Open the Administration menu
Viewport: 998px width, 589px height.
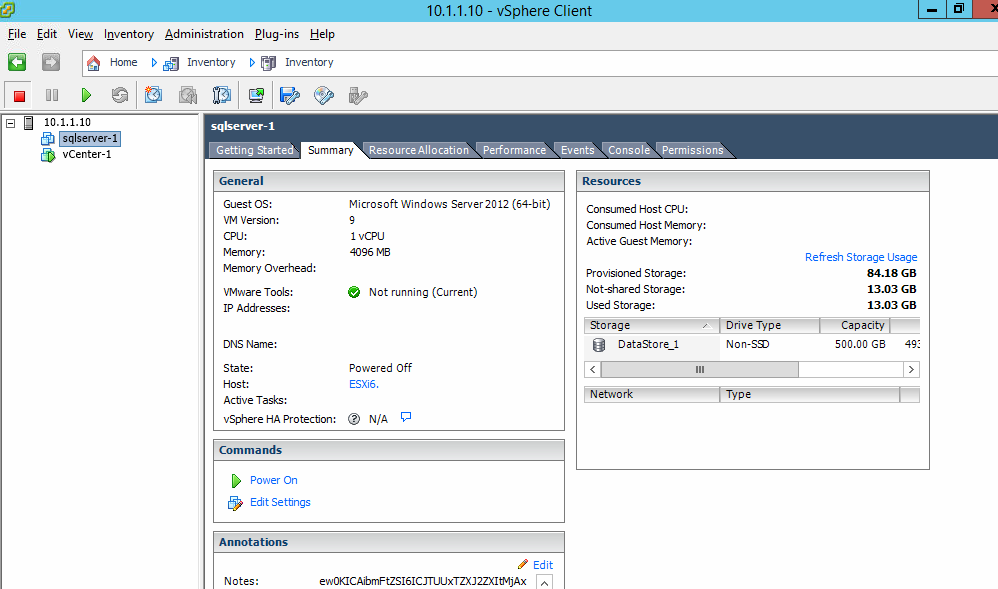tap(204, 34)
